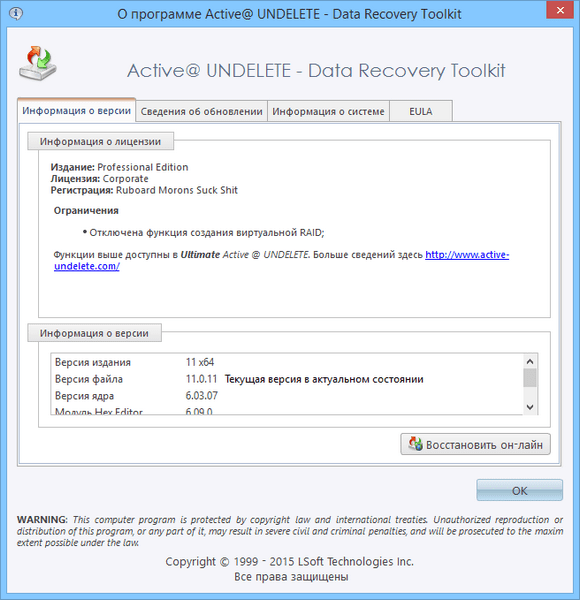Open the EULA tab
The width and height of the screenshot is (580, 600).
point(421,111)
